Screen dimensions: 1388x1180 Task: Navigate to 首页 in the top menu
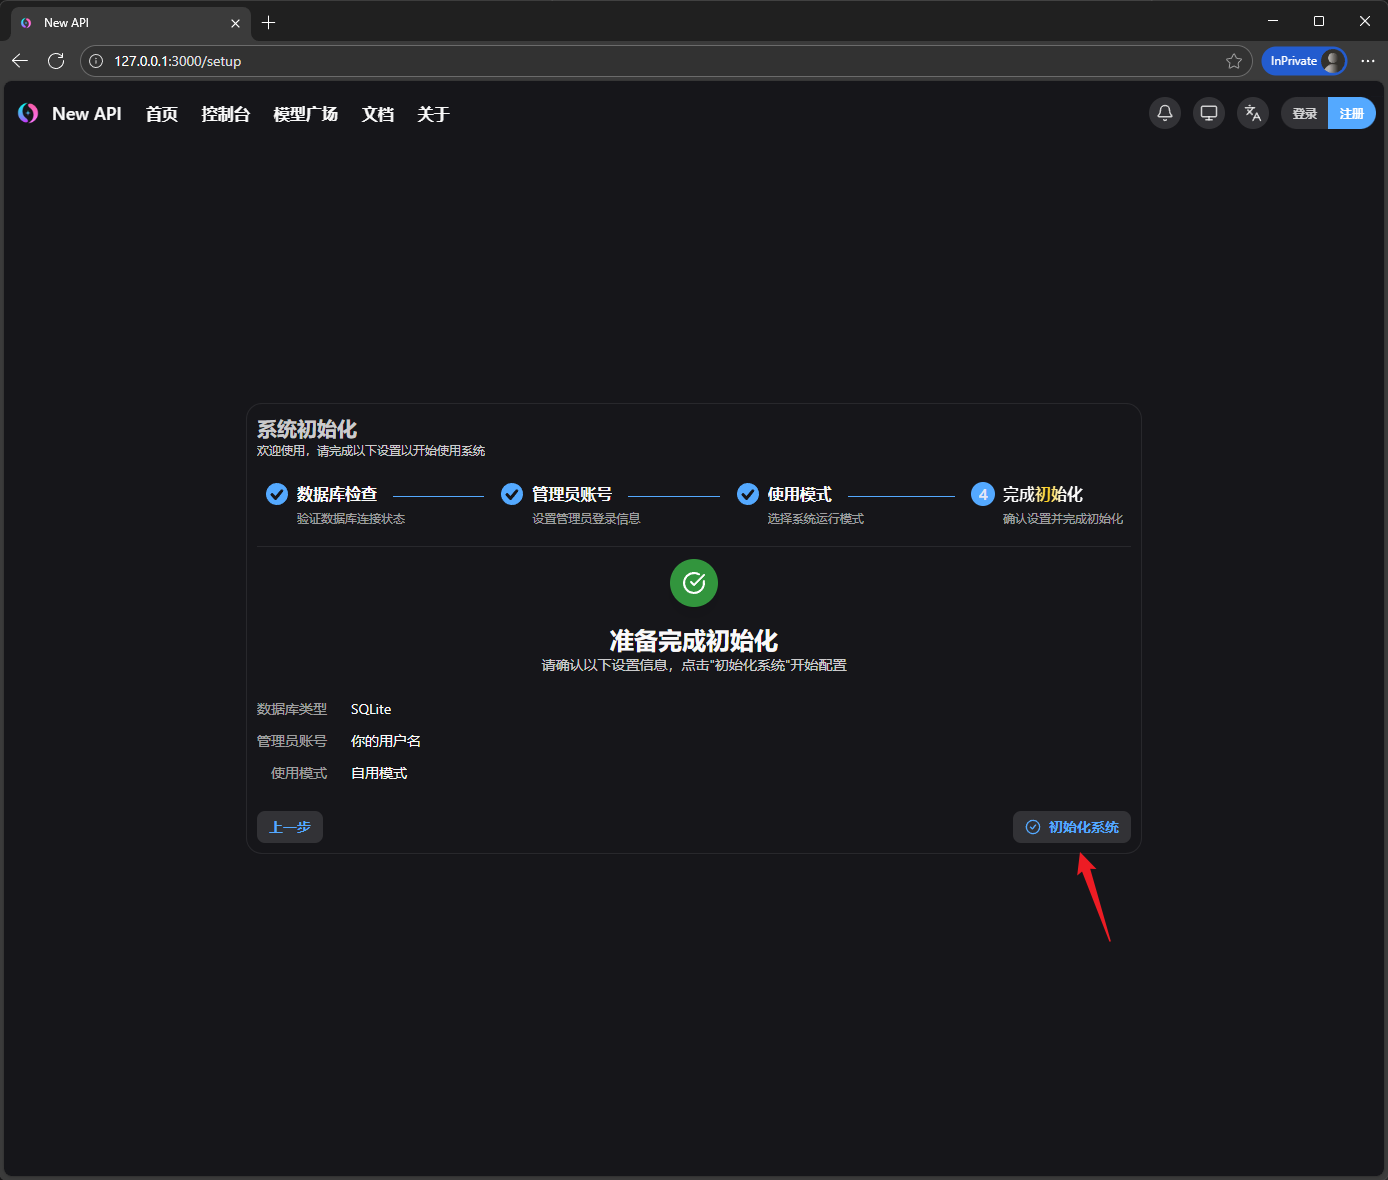click(x=161, y=114)
